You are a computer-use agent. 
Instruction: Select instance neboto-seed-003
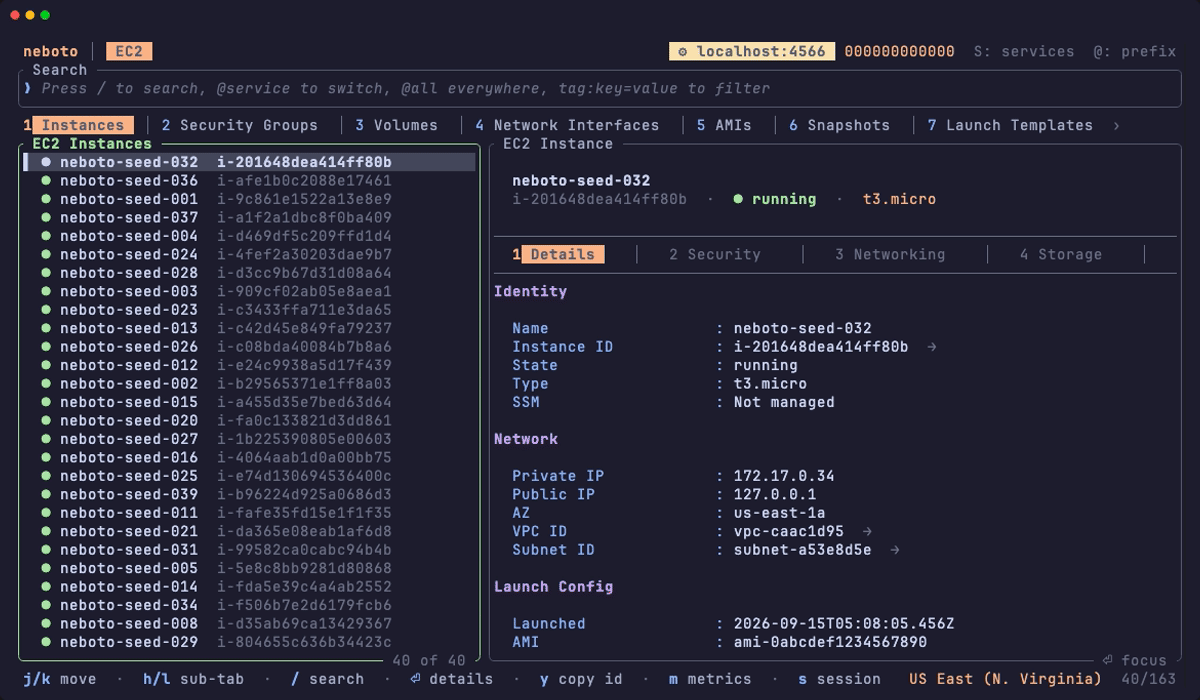coord(249,292)
